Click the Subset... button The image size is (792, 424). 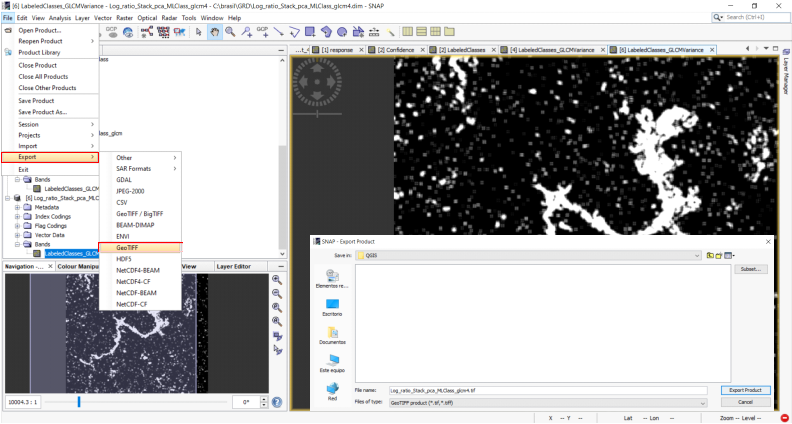(751, 269)
